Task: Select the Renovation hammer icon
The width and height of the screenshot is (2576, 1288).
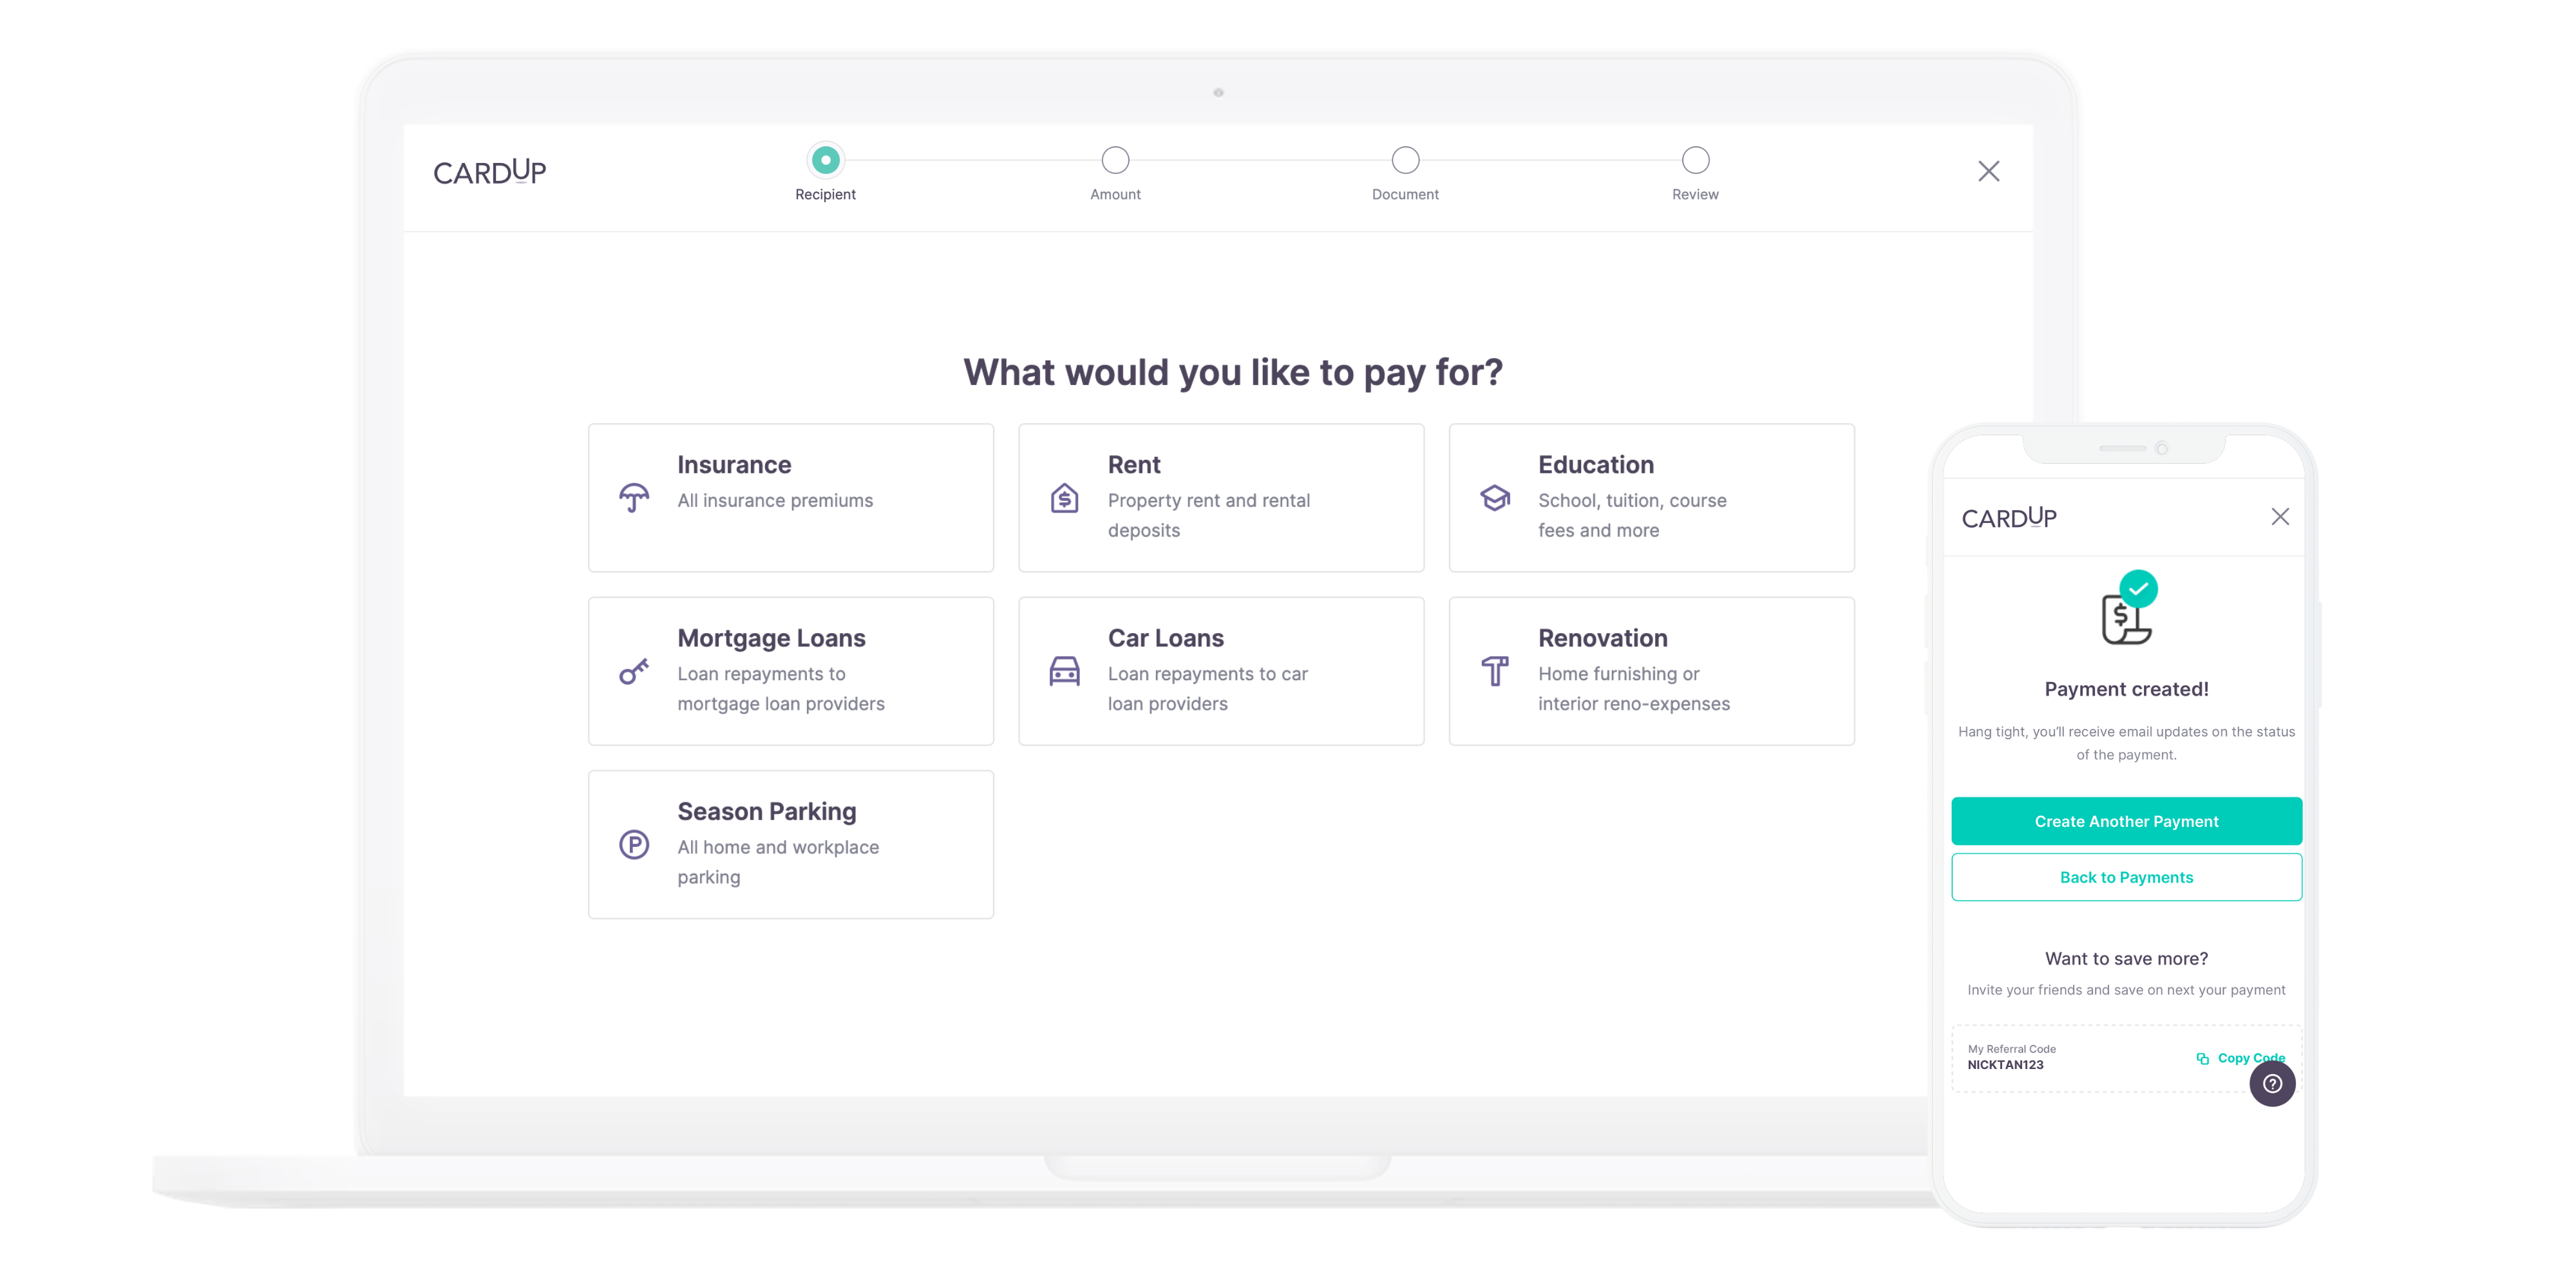Action: pos(1495,671)
